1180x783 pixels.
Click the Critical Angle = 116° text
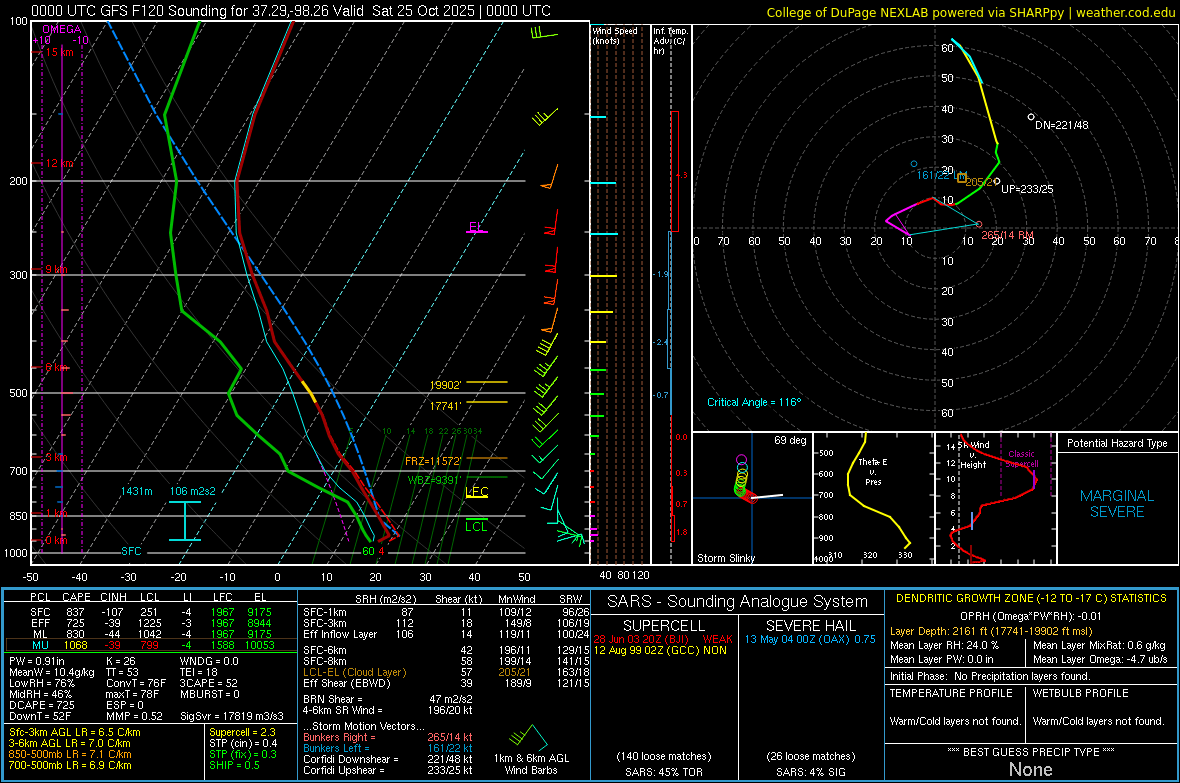754,402
